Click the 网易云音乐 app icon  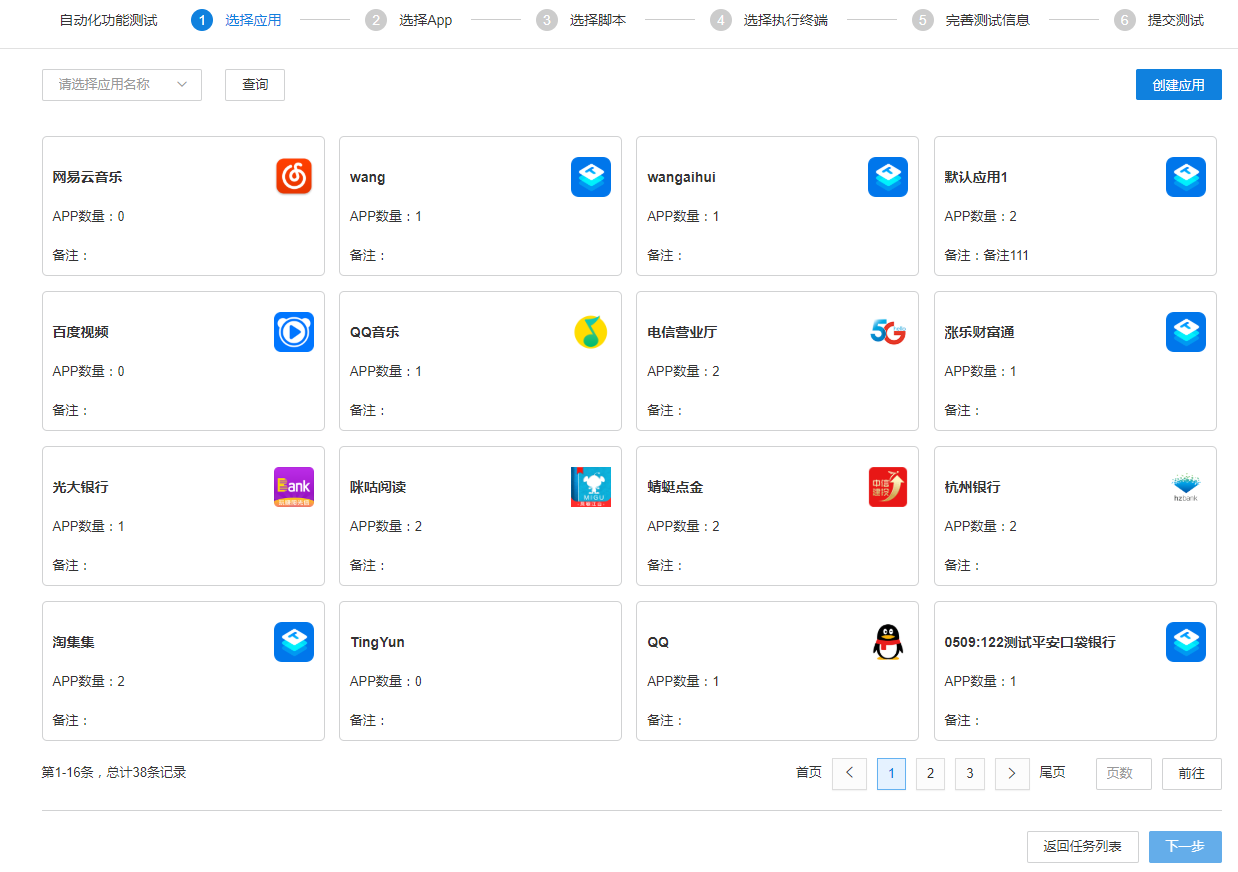(294, 177)
